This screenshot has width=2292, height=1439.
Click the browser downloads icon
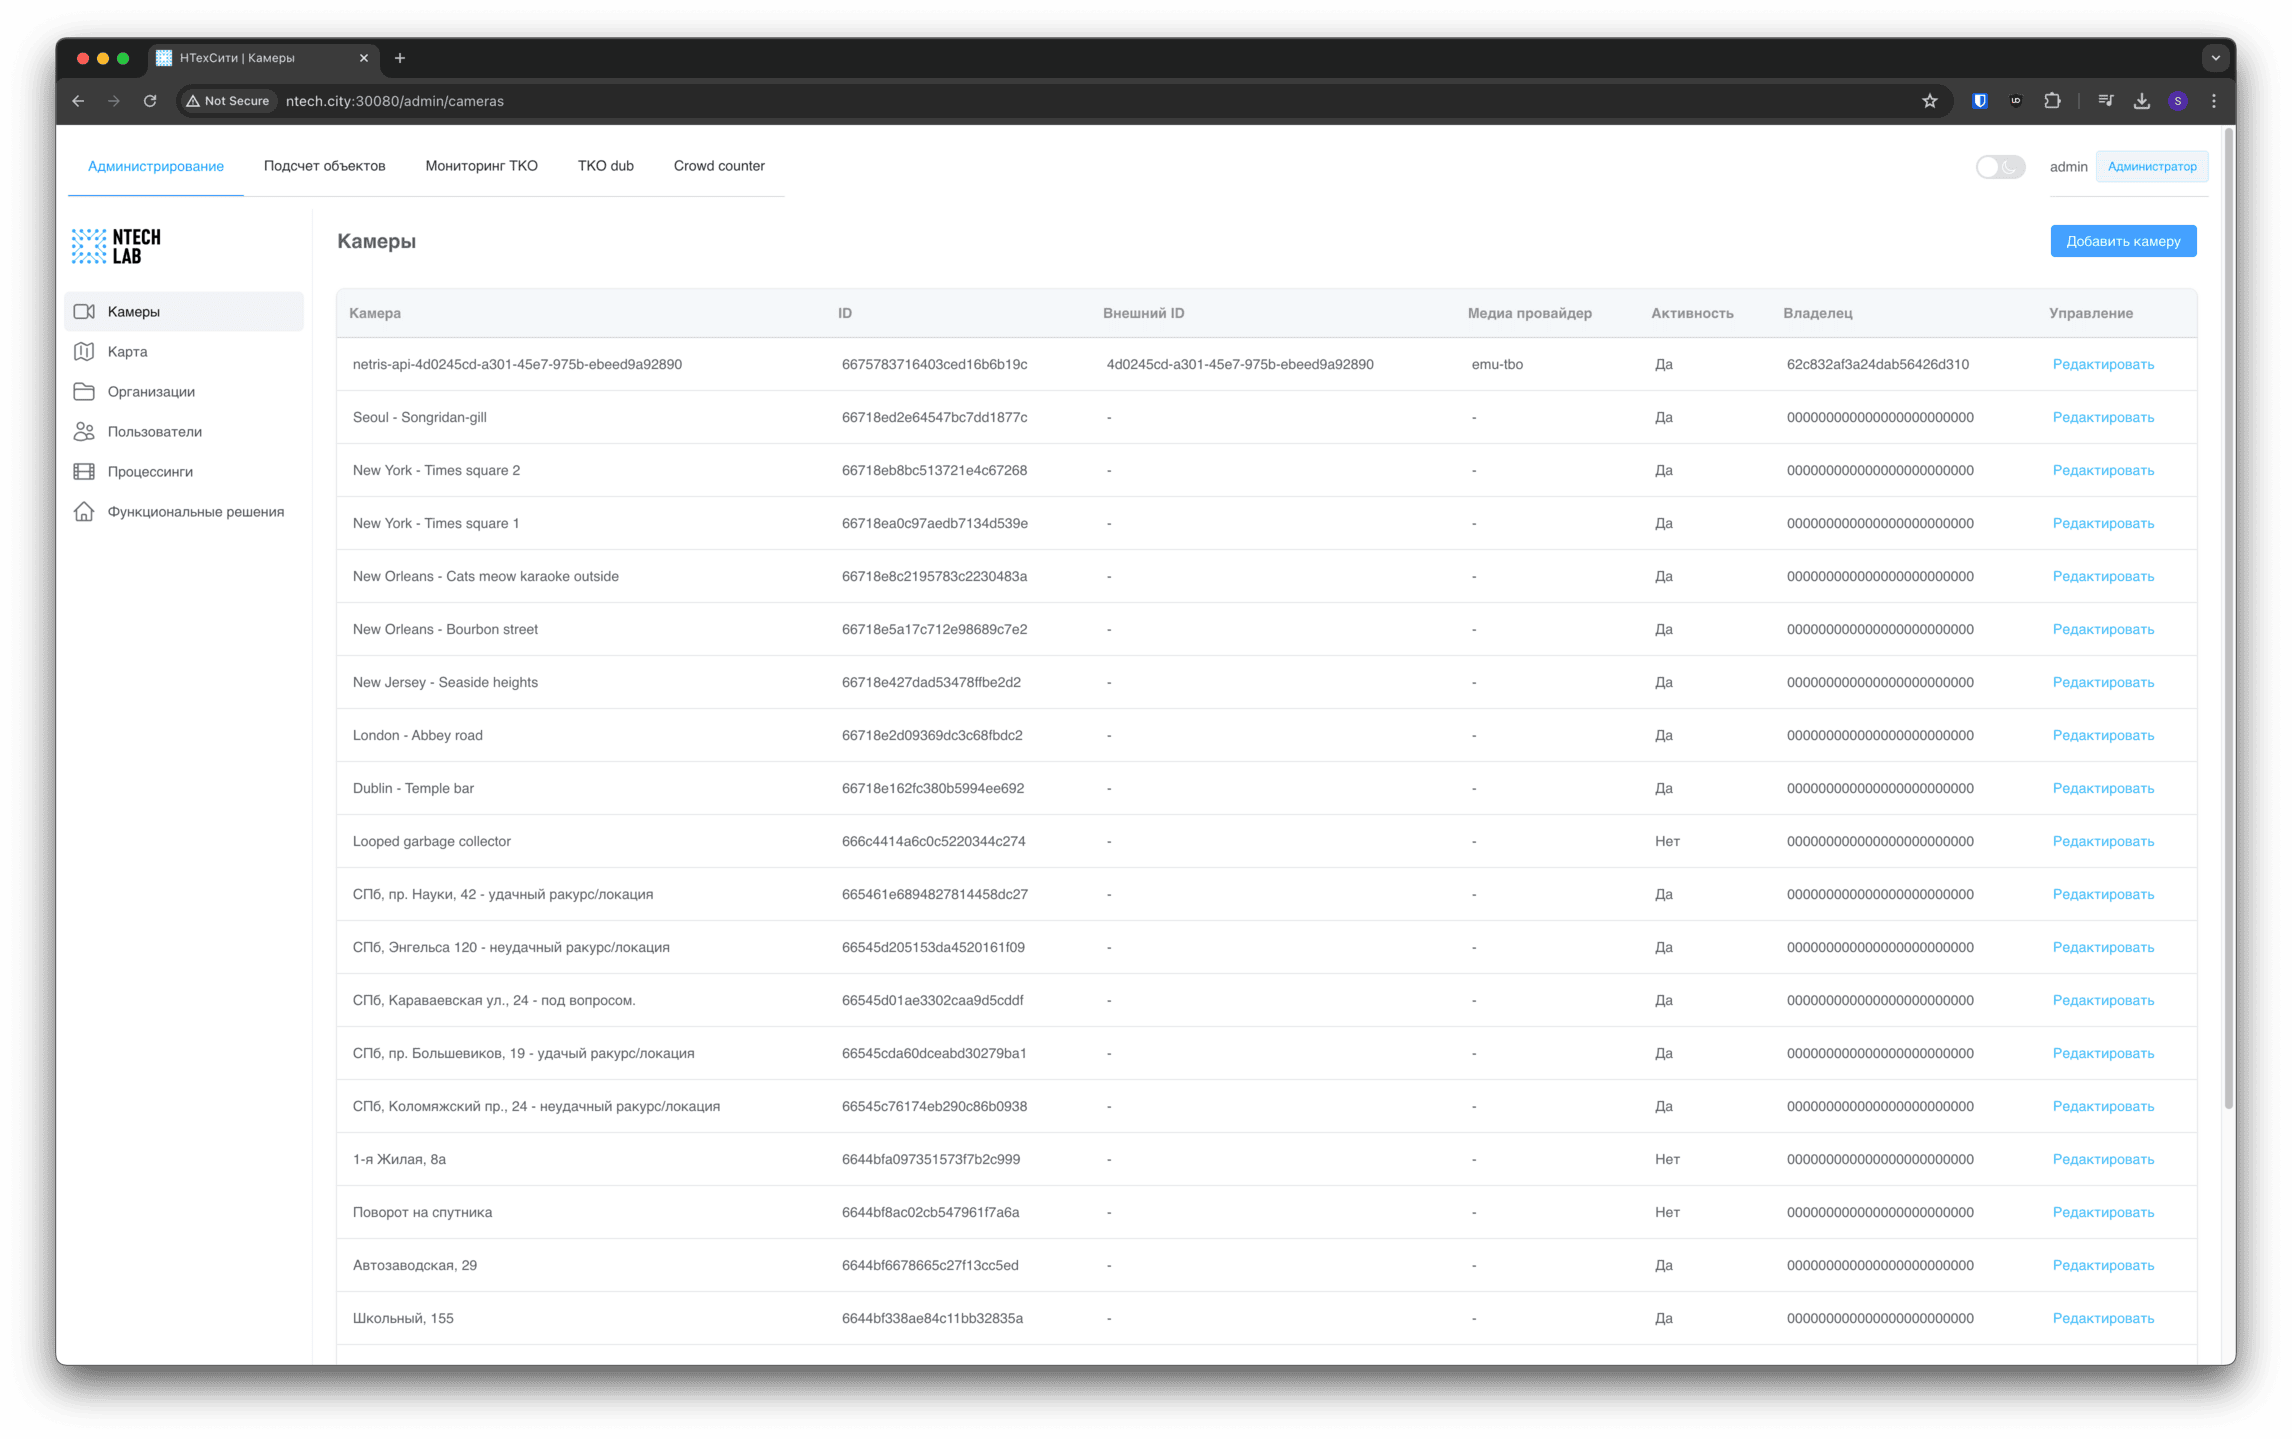pyautogui.click(x=2141, y=101)
